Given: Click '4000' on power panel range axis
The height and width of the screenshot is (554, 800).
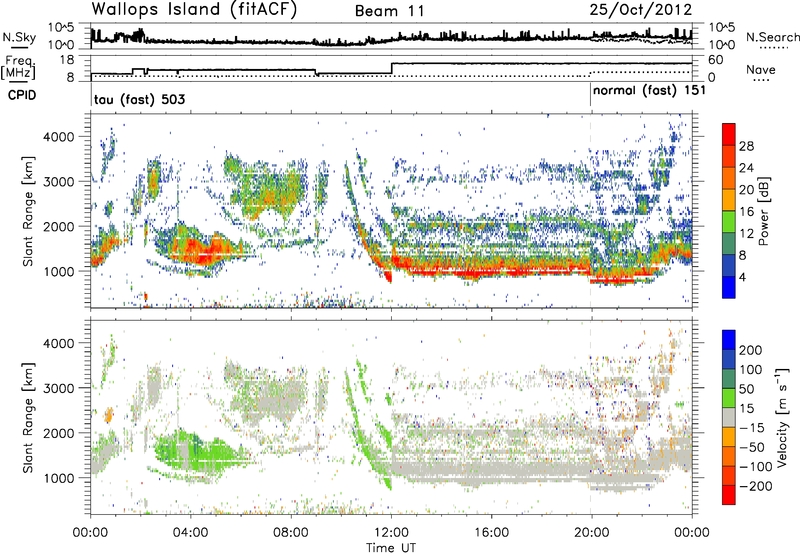Looking at the screenshot, I should tap(58, 137).
